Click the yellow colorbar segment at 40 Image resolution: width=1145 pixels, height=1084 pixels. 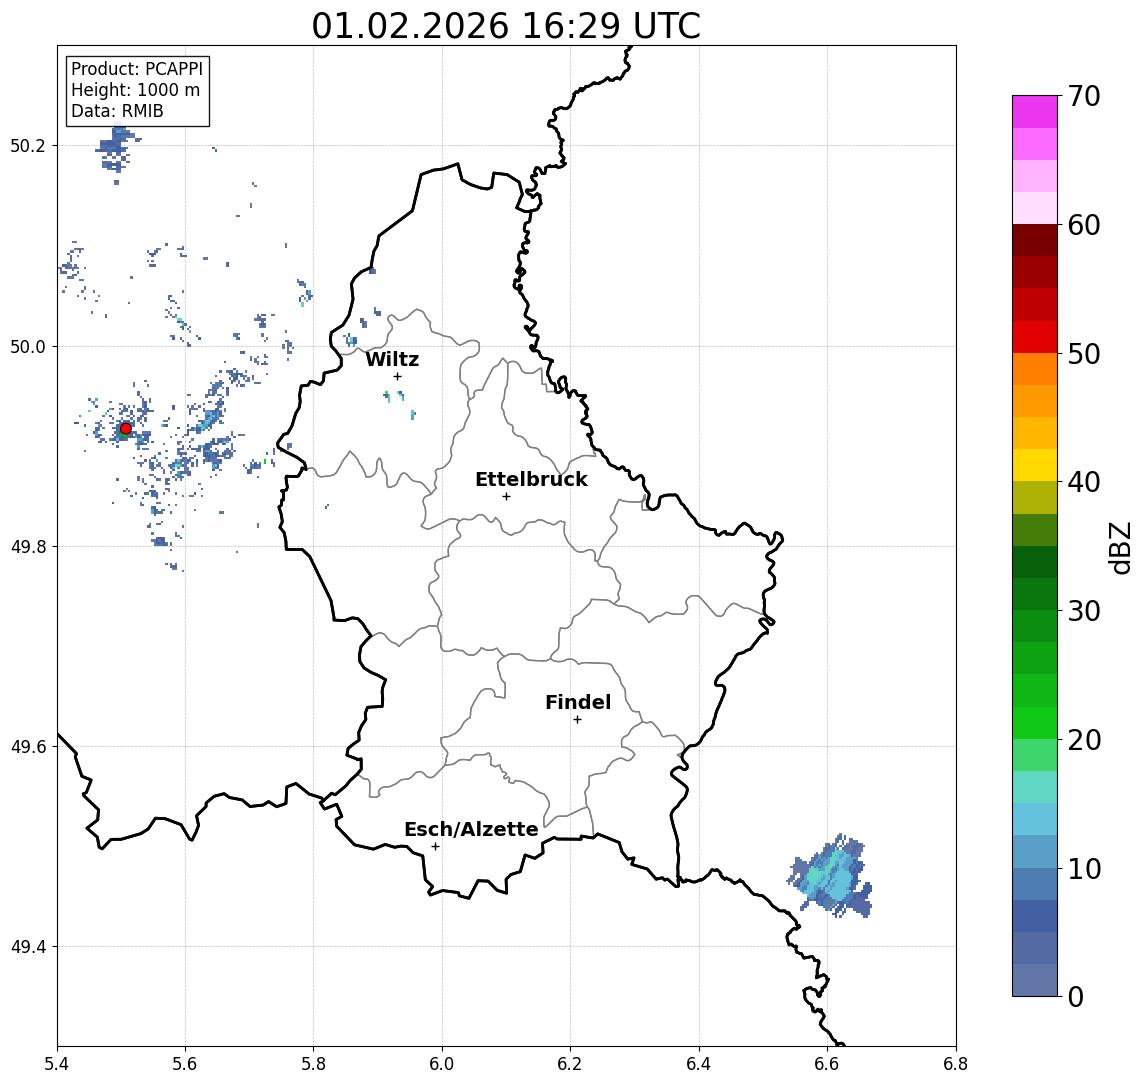1035,465
